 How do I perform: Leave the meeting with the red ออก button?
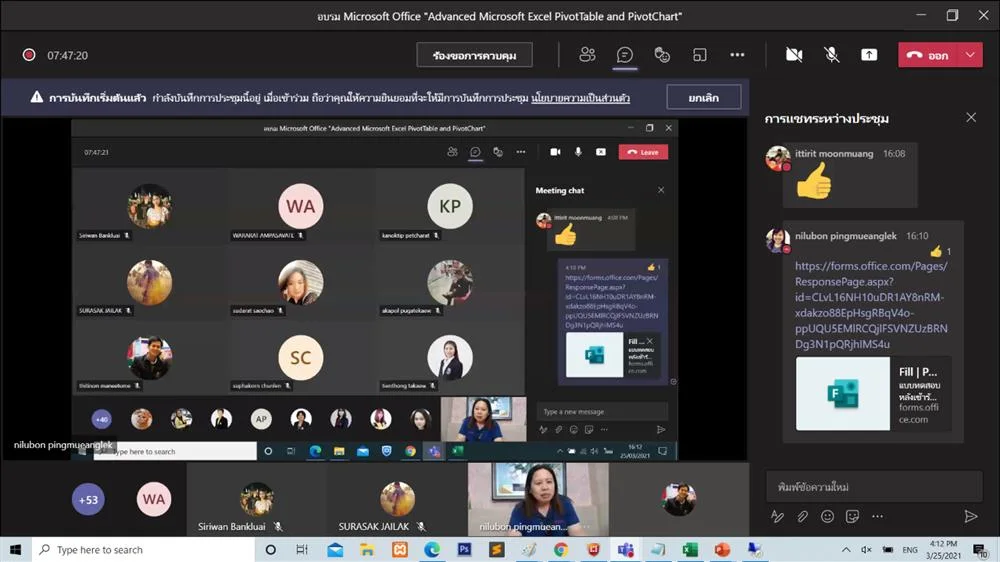928,55
